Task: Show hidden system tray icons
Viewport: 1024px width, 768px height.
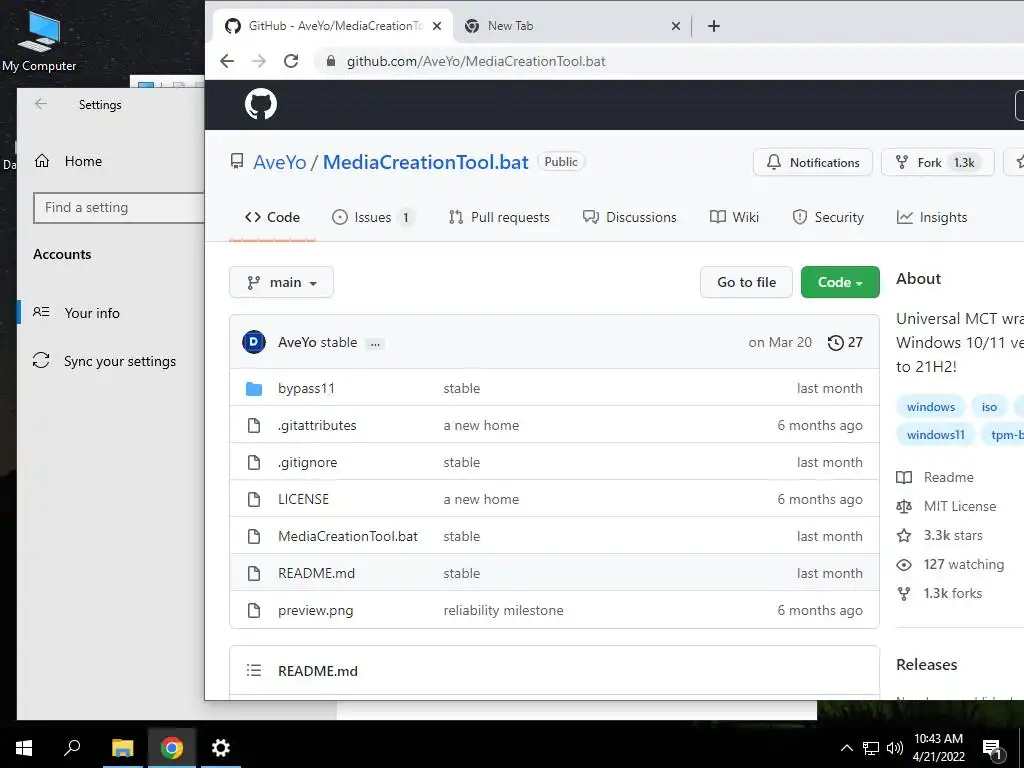Action: (x=846, y=748)
